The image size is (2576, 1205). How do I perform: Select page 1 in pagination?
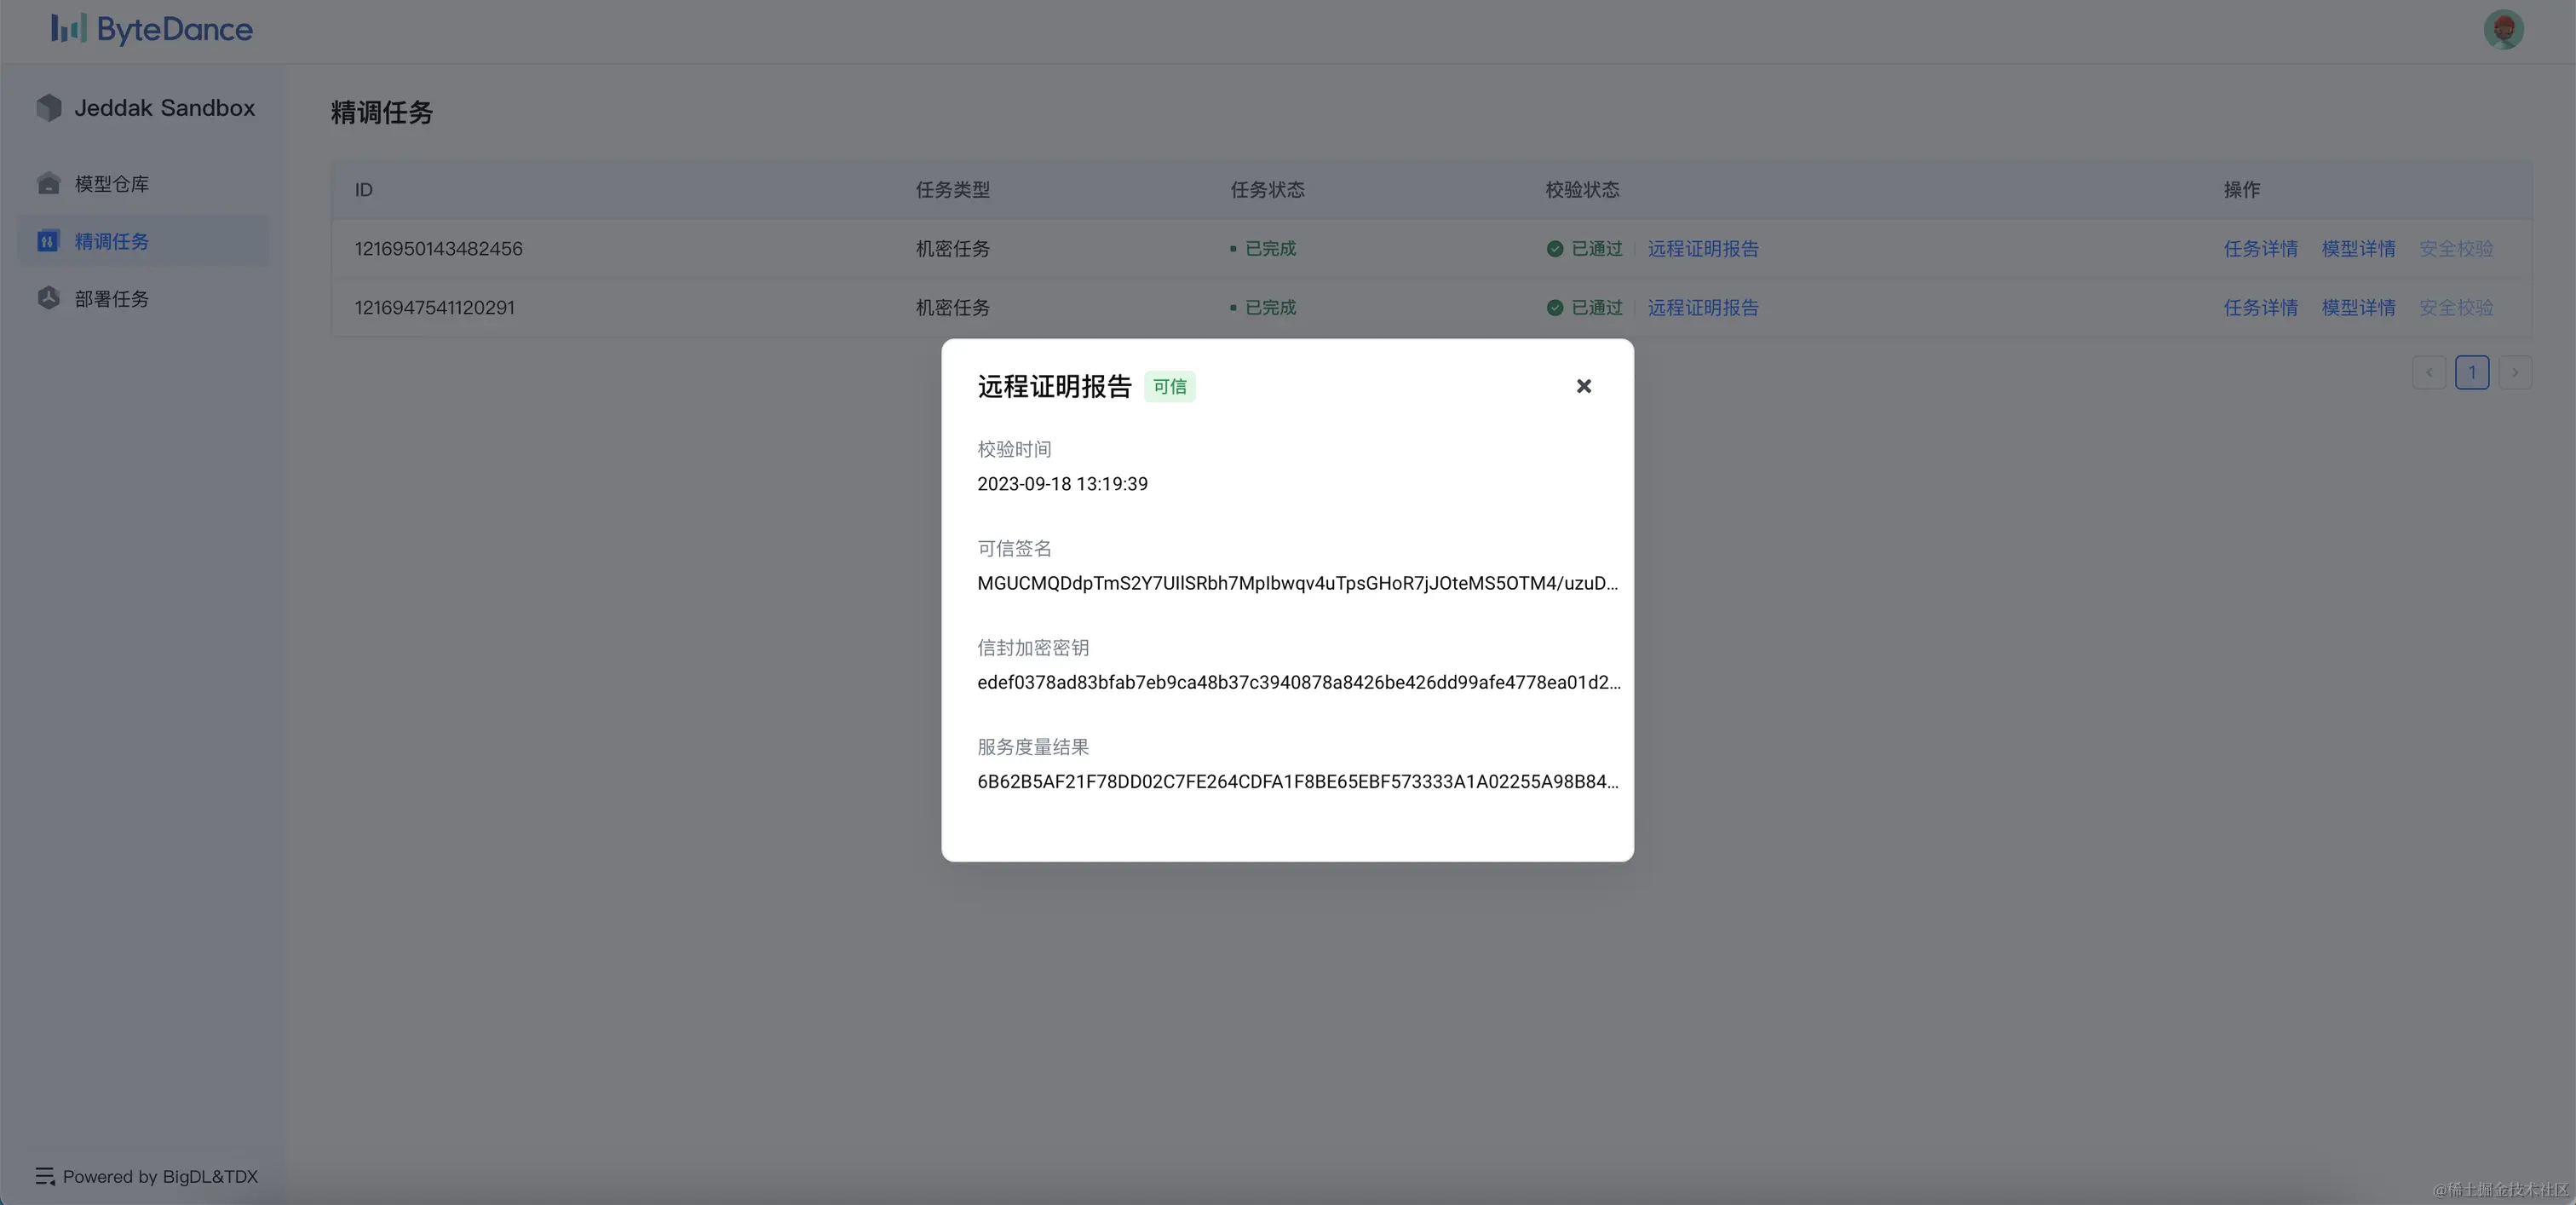2471,372
